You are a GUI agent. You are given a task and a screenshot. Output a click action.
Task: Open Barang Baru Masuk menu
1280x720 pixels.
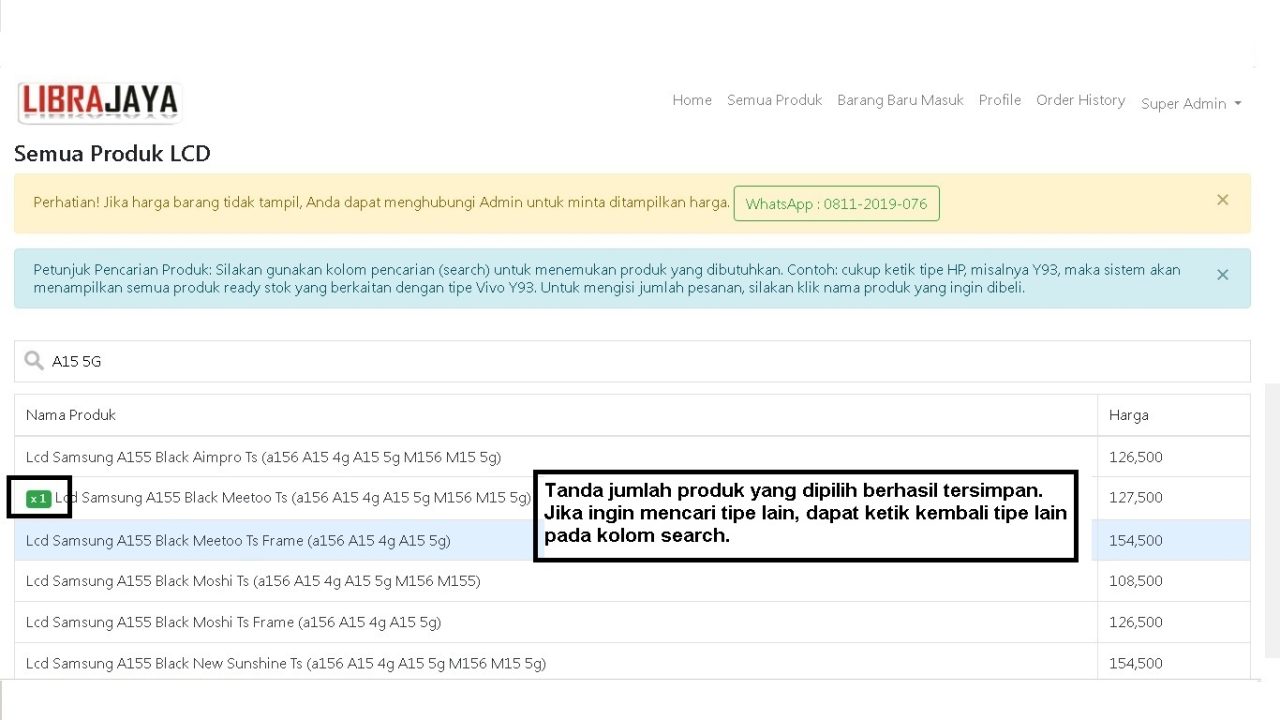tap(900, 100)
